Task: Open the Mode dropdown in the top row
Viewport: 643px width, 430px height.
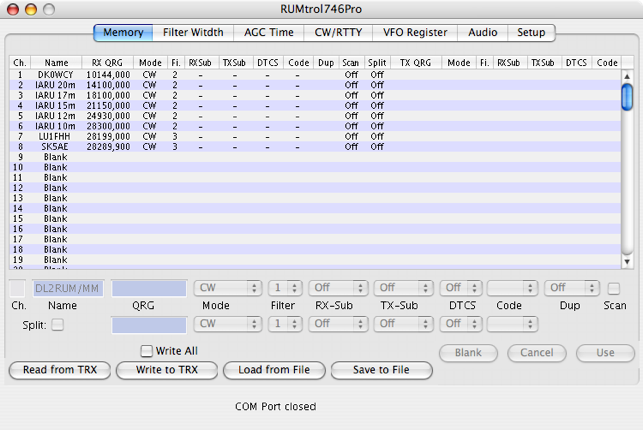Action: point(229,288)
